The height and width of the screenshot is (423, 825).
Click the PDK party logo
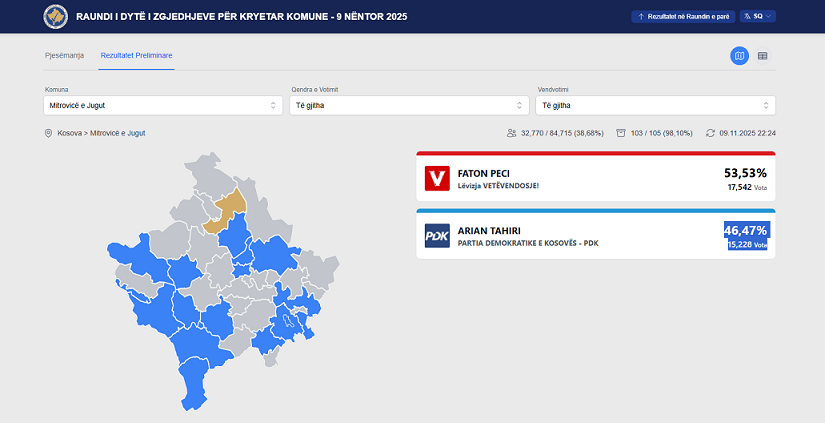tap(437, 236)
